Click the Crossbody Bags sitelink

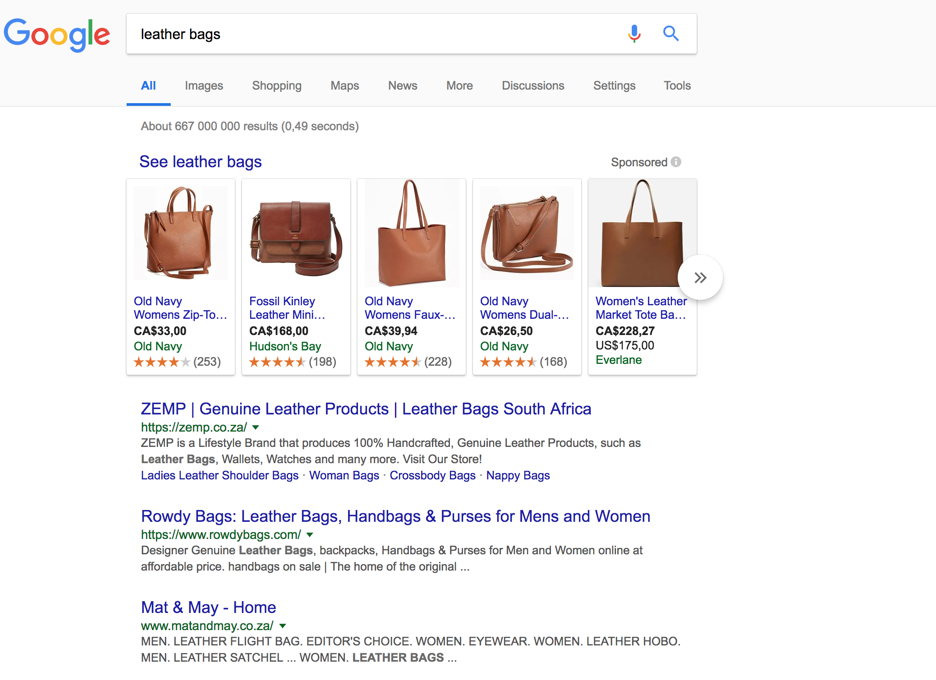point(432,476)
